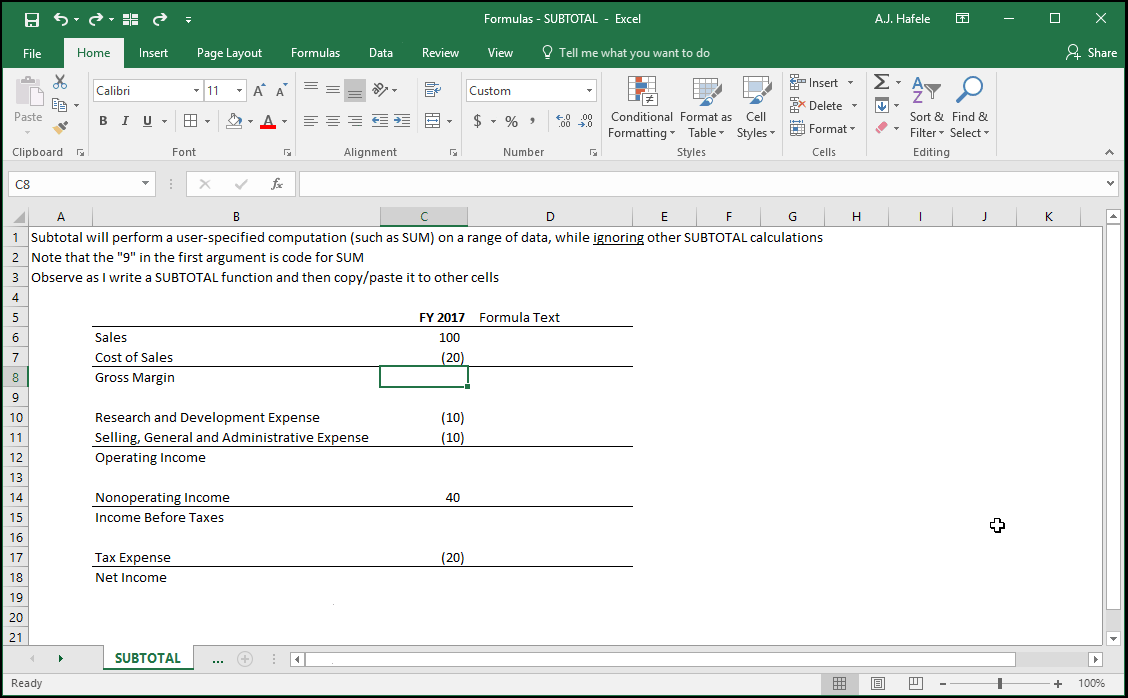Click the Accounting dollar format icon
Image resolution: width=1128 pixels, height=698 pixels.
click(477, 122)
